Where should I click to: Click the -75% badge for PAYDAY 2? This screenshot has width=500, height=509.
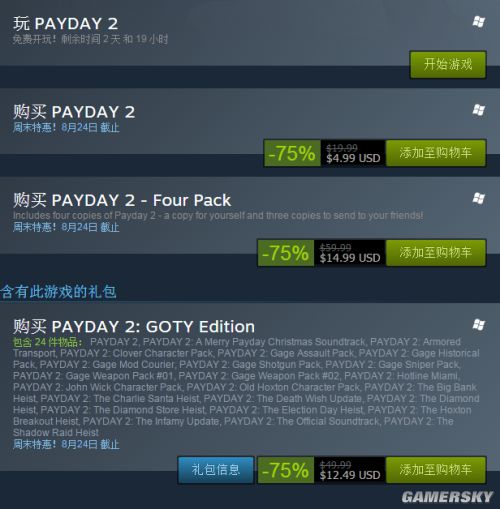(292, 153)
